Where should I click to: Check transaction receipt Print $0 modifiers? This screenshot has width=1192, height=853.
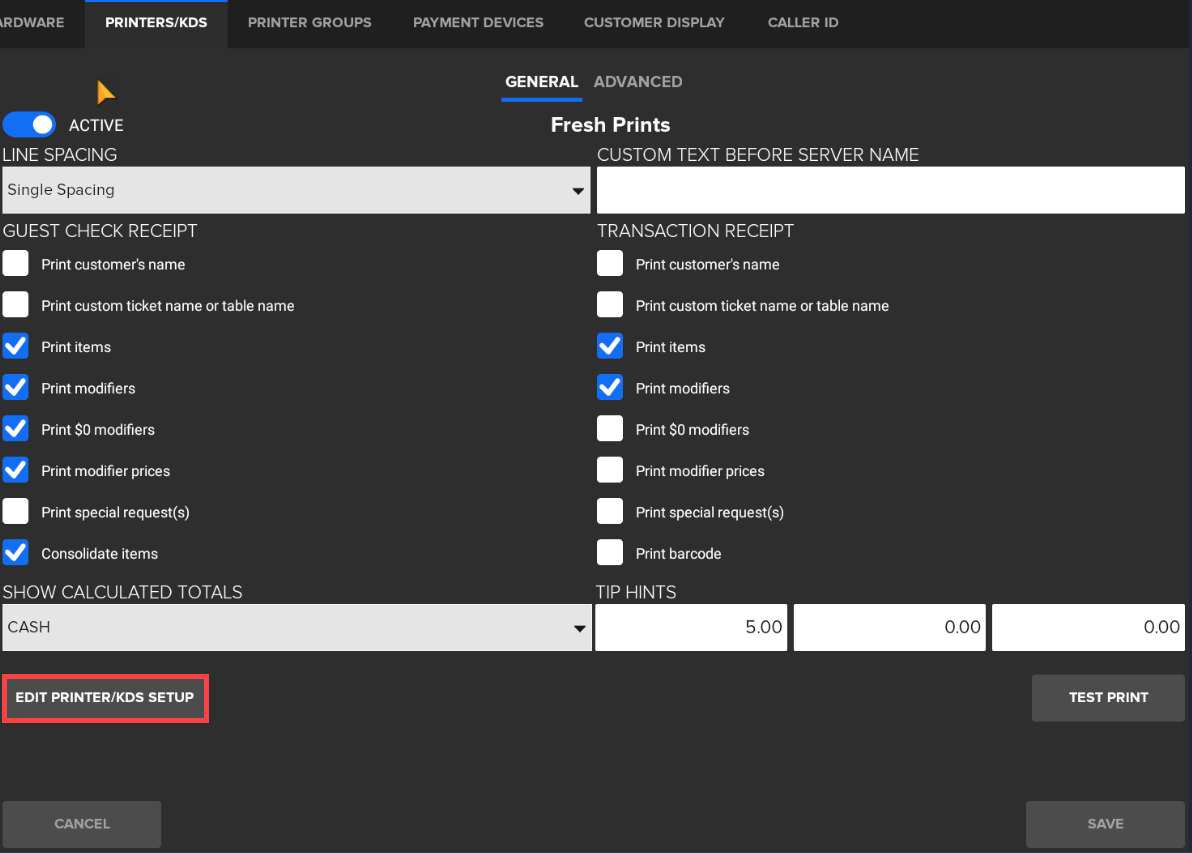pos(610,429)
